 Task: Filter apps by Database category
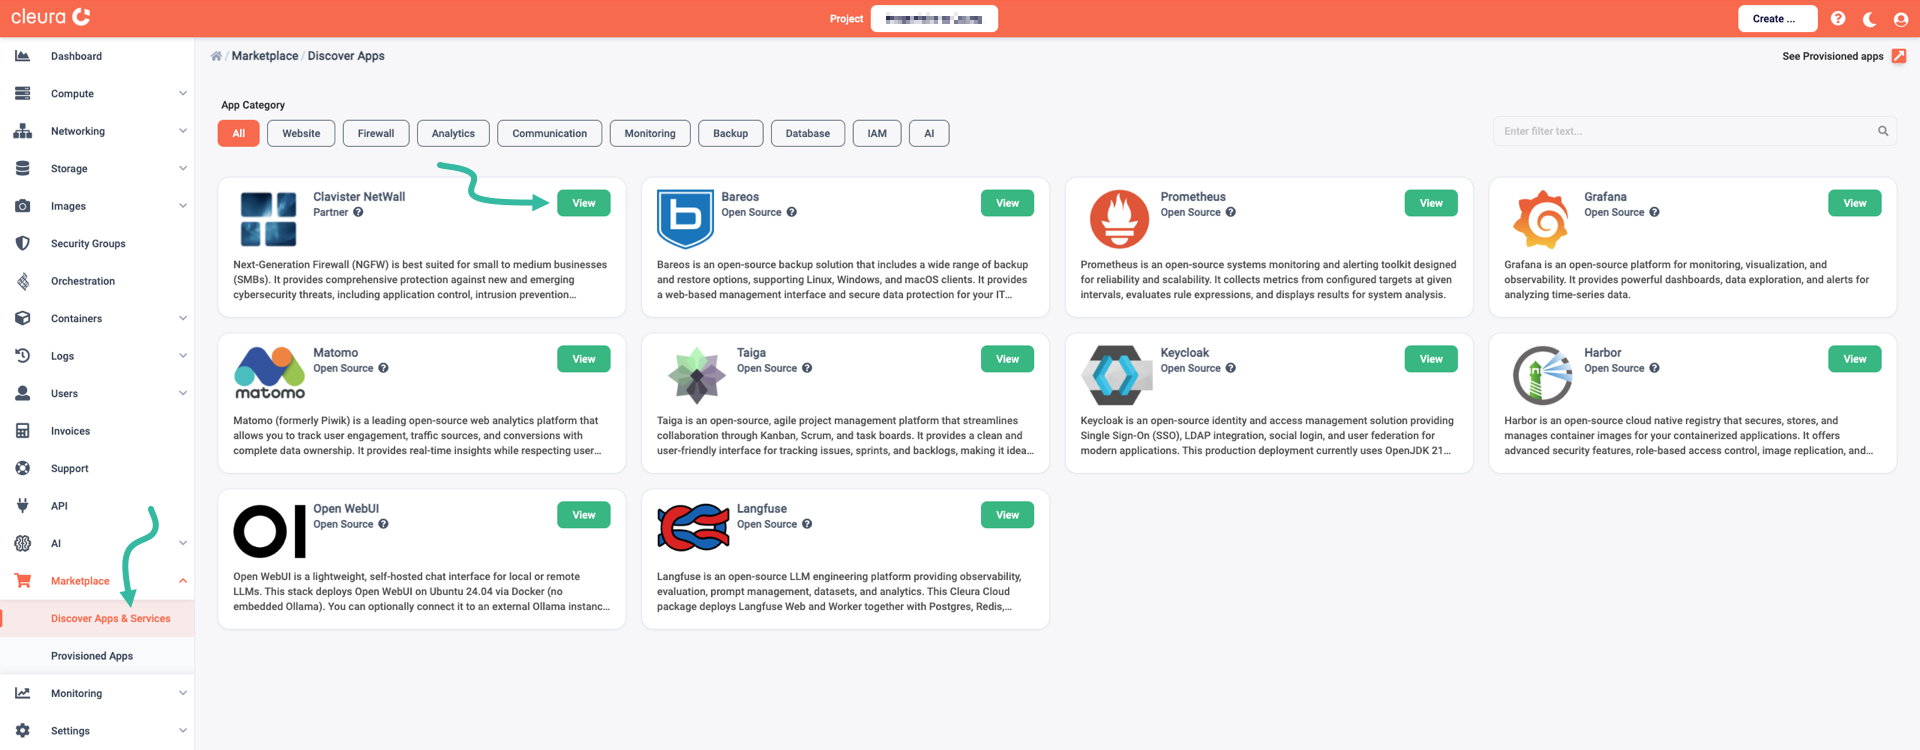point(808,133)
